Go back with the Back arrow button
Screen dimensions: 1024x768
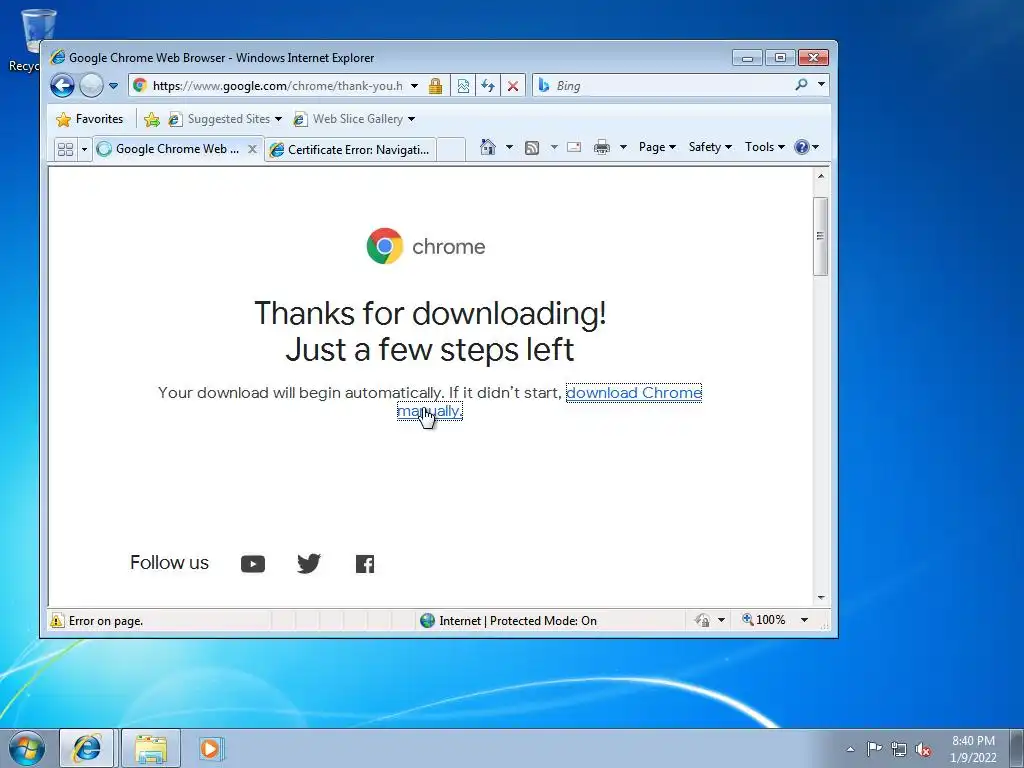click(63, 86)
